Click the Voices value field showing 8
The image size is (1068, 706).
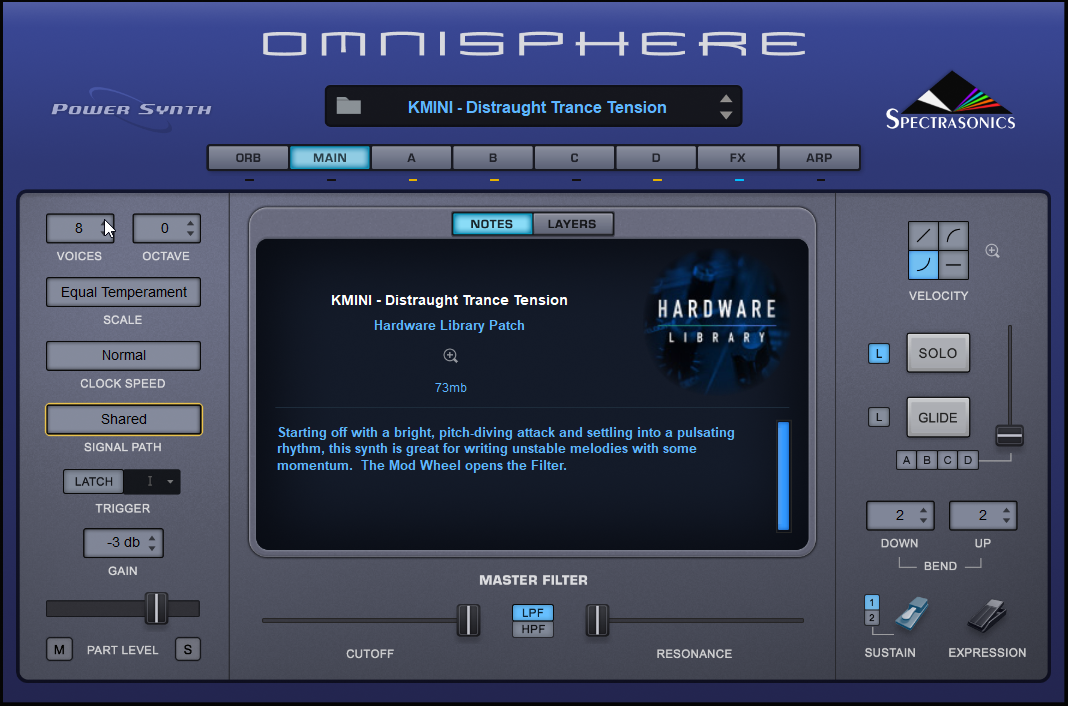click(80, 228)
